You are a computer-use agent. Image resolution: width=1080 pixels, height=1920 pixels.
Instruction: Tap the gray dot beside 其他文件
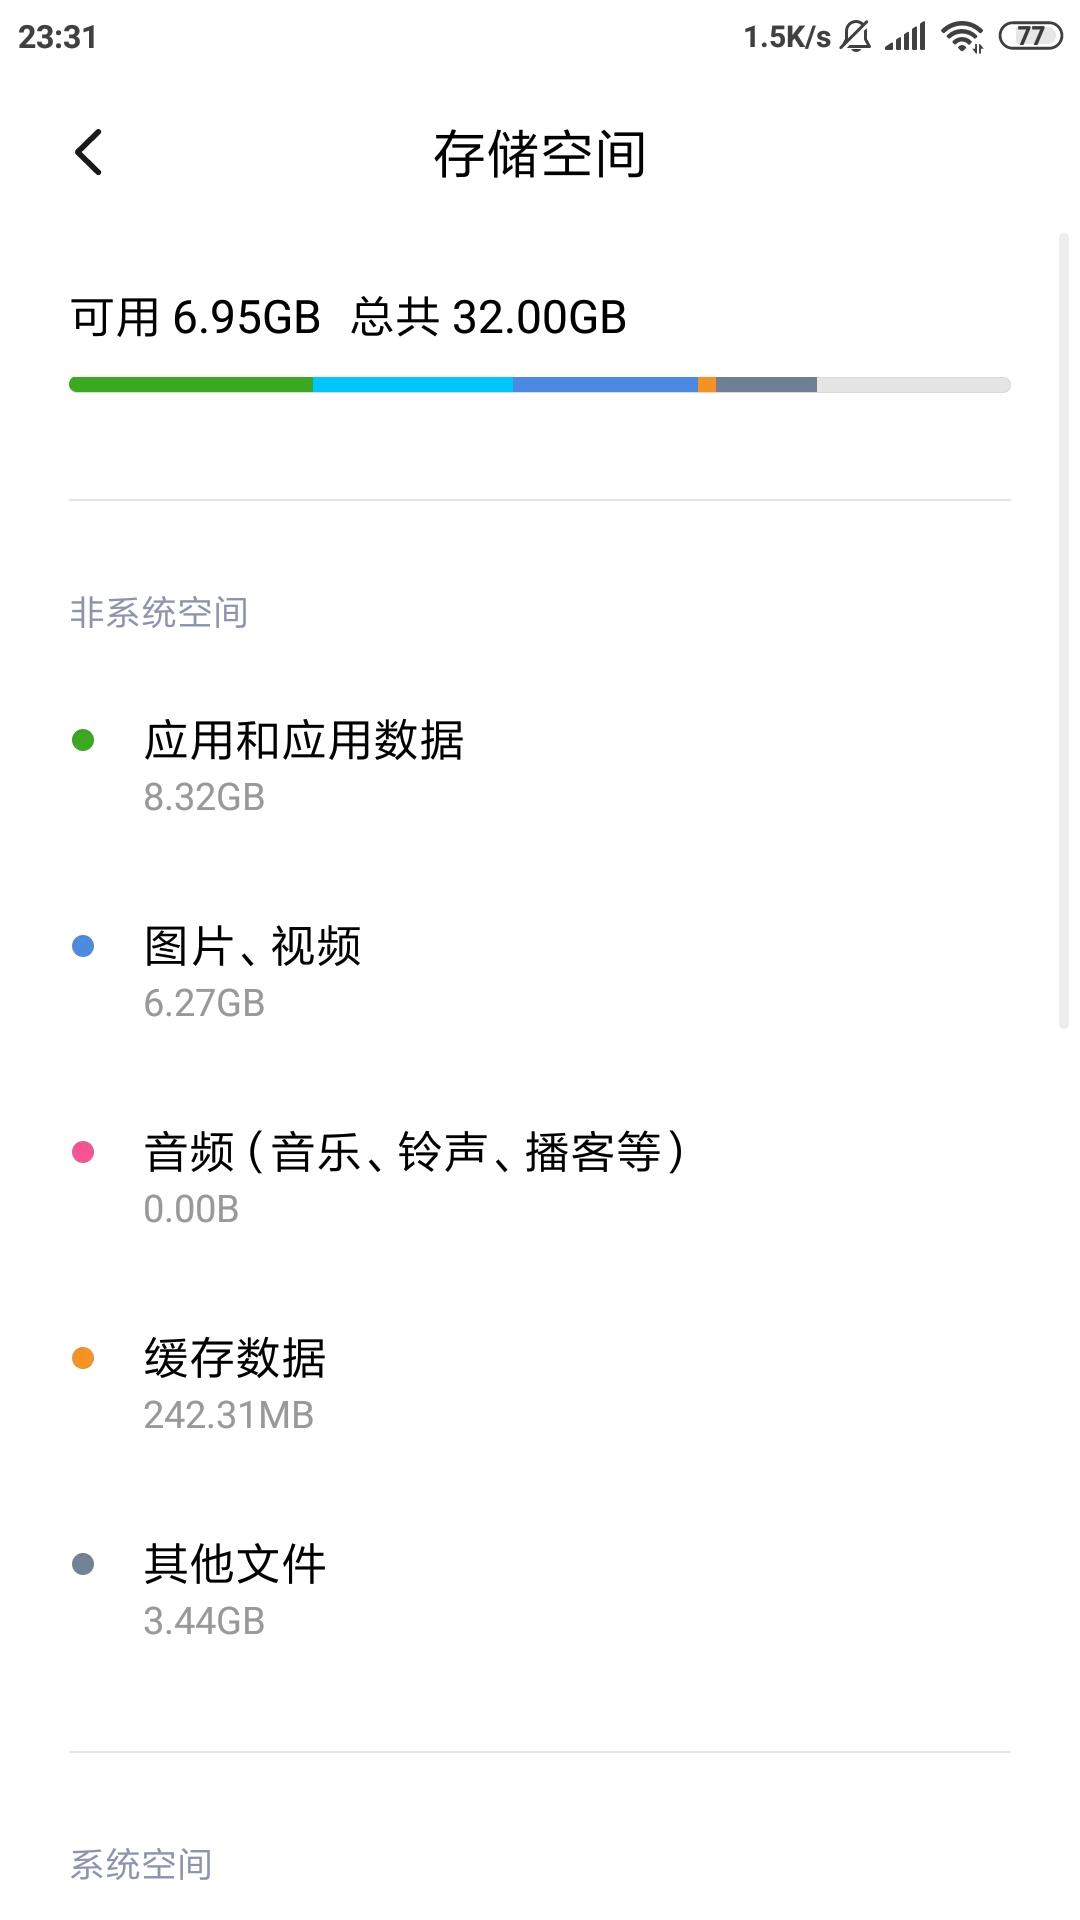pos(83,1564)
